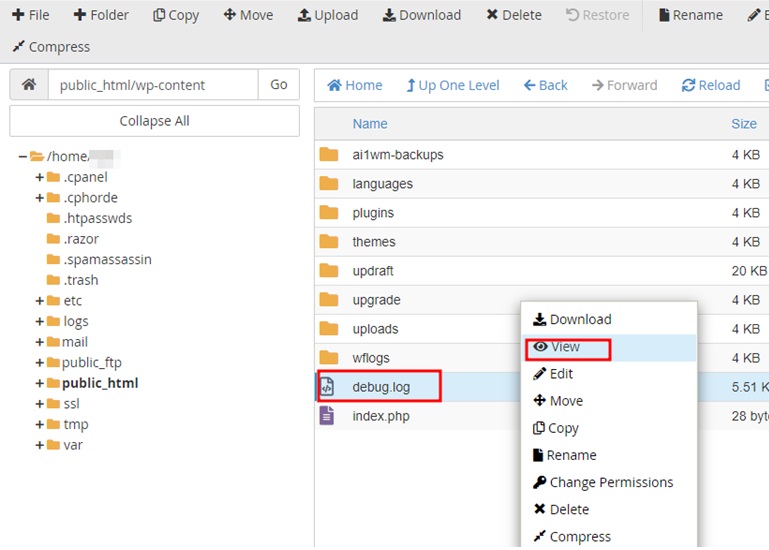The height and width of the screenshot is (550, 769).
Task: Reload the file listing
Action: click(x=711, y=85)
